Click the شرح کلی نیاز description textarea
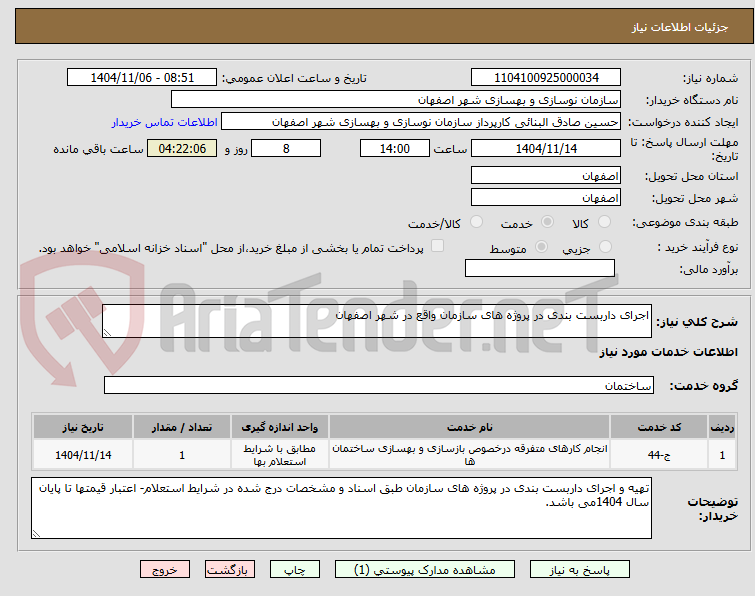 point(377,321)
